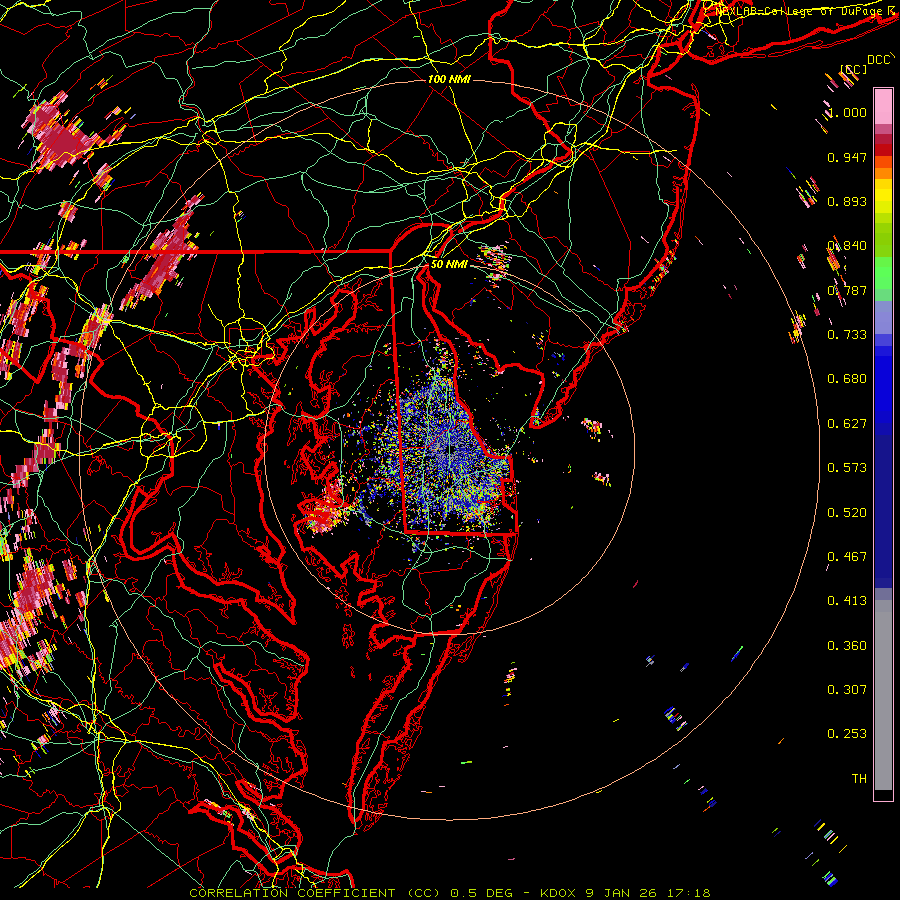This screenshot has height=900, width=900.
Task: Click the pink segment at the color bar top
Action: [x=883, y=106]
